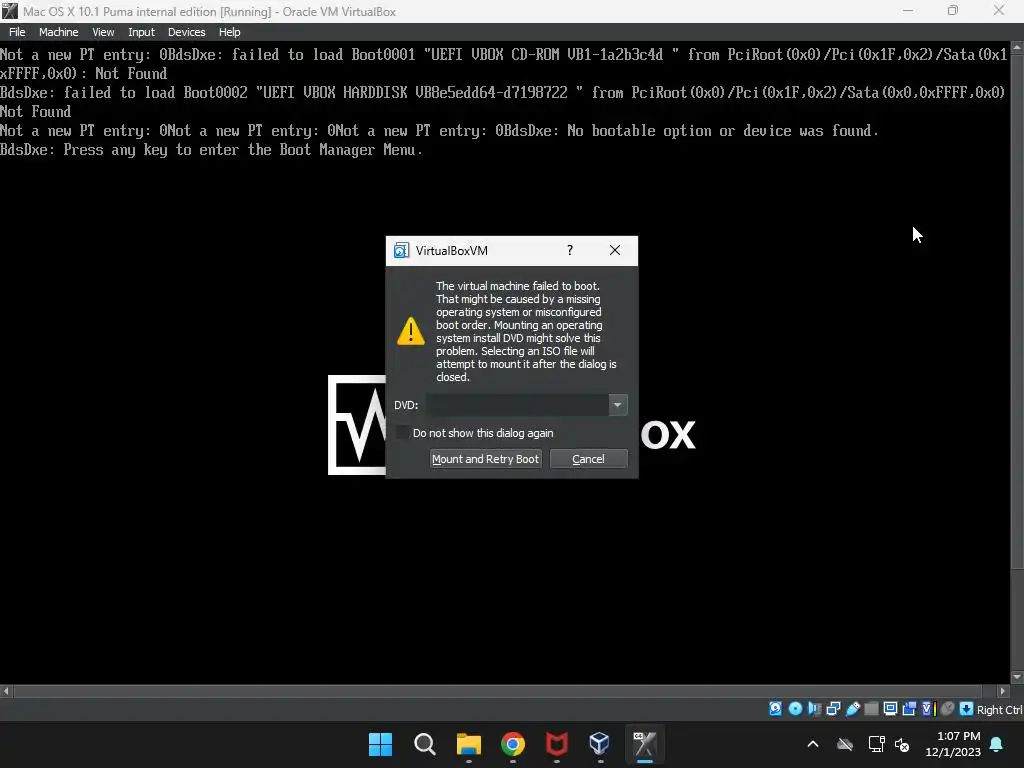Open the Help menu
Viewport: 1024px width, 768px height.
[229, 32]
